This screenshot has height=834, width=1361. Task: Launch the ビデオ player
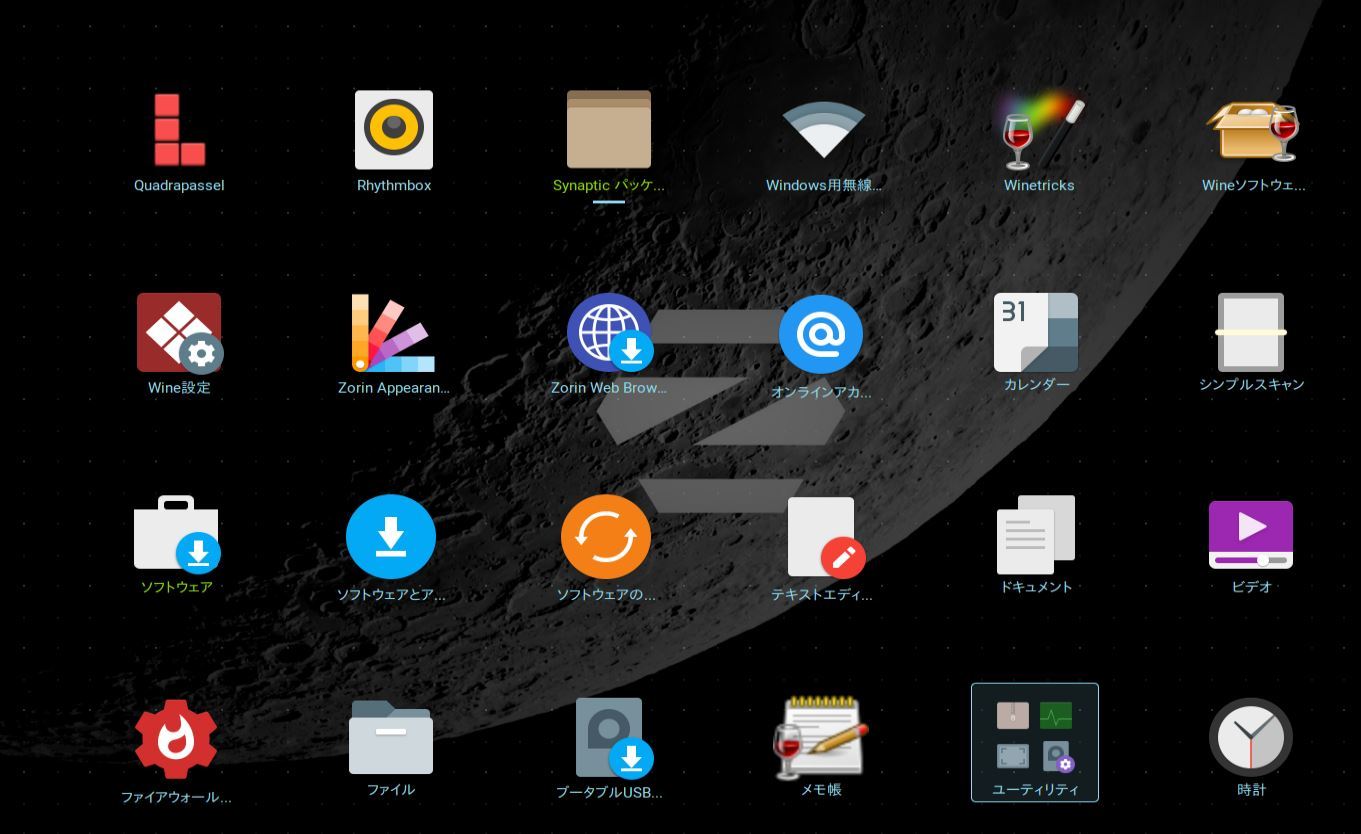1251,535
